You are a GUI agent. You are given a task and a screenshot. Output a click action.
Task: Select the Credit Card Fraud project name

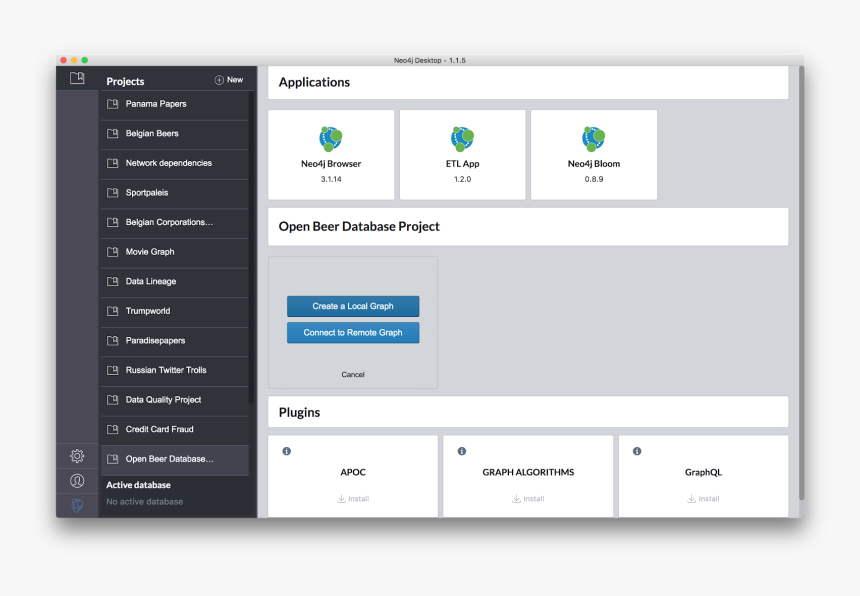click(x=159, y=429)
